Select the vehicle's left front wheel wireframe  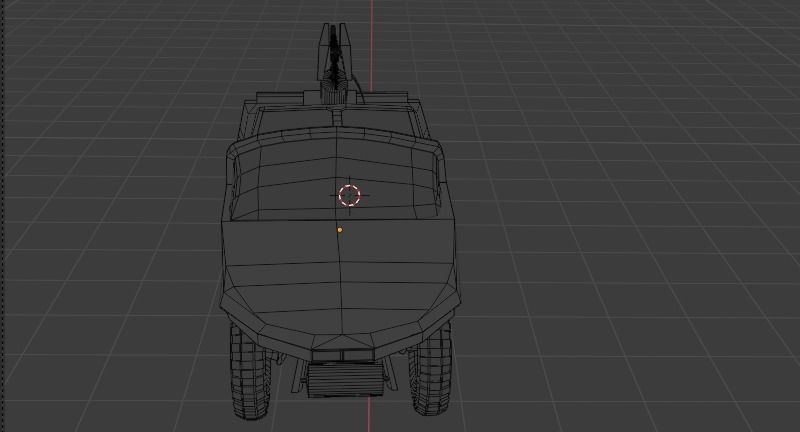pos(249,371)
